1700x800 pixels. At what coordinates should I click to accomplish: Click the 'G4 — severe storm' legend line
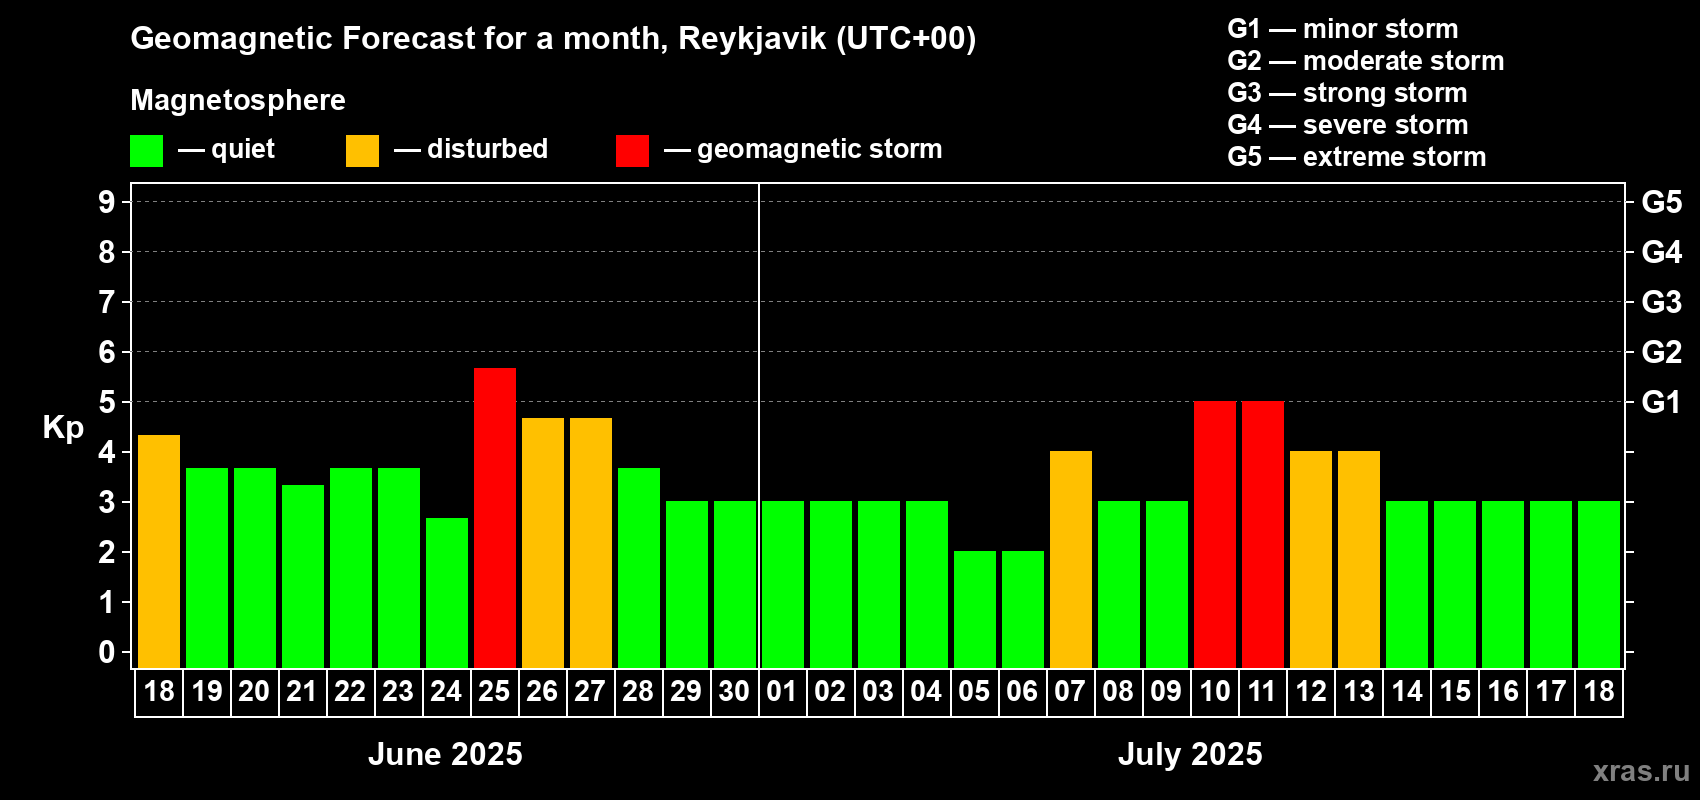pos(1348,125)
